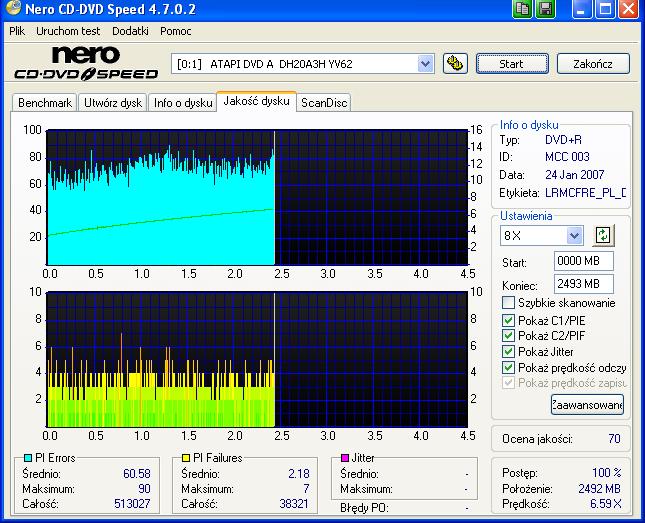Switch to the ScanDisc tab

click(x=324, y=103)
